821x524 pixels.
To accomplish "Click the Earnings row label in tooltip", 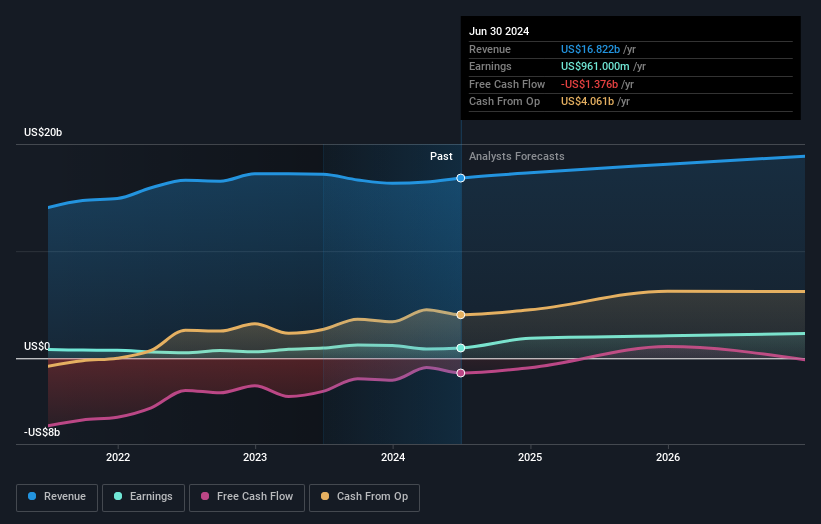I will (490, 66).
